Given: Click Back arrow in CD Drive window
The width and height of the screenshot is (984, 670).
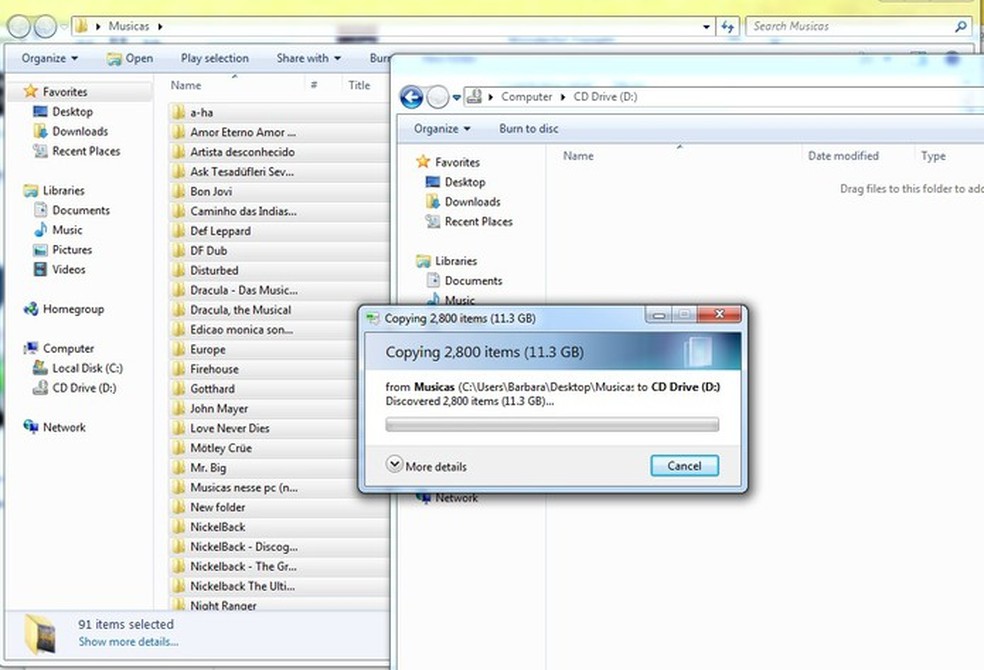Looking at the screenshot, I should (412, 97).
